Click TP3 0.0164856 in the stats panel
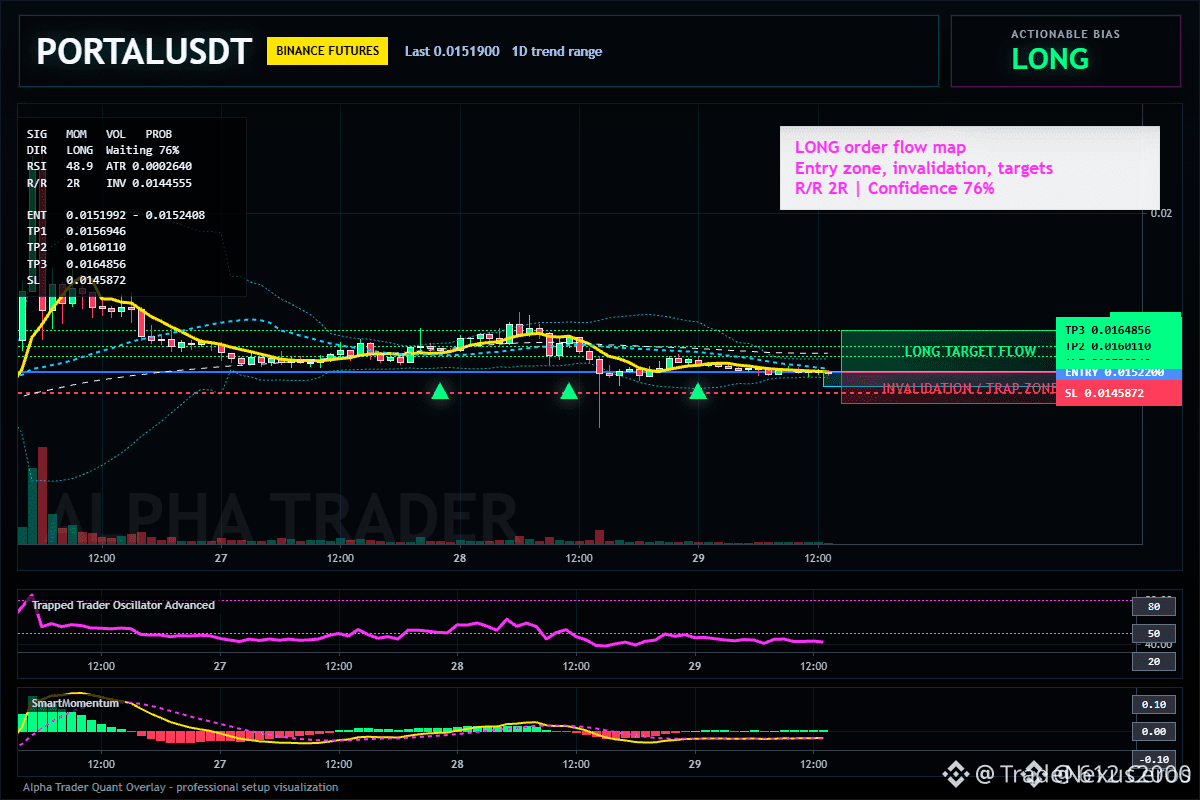This screenshot has width=1200, height=800. [76, 263]
